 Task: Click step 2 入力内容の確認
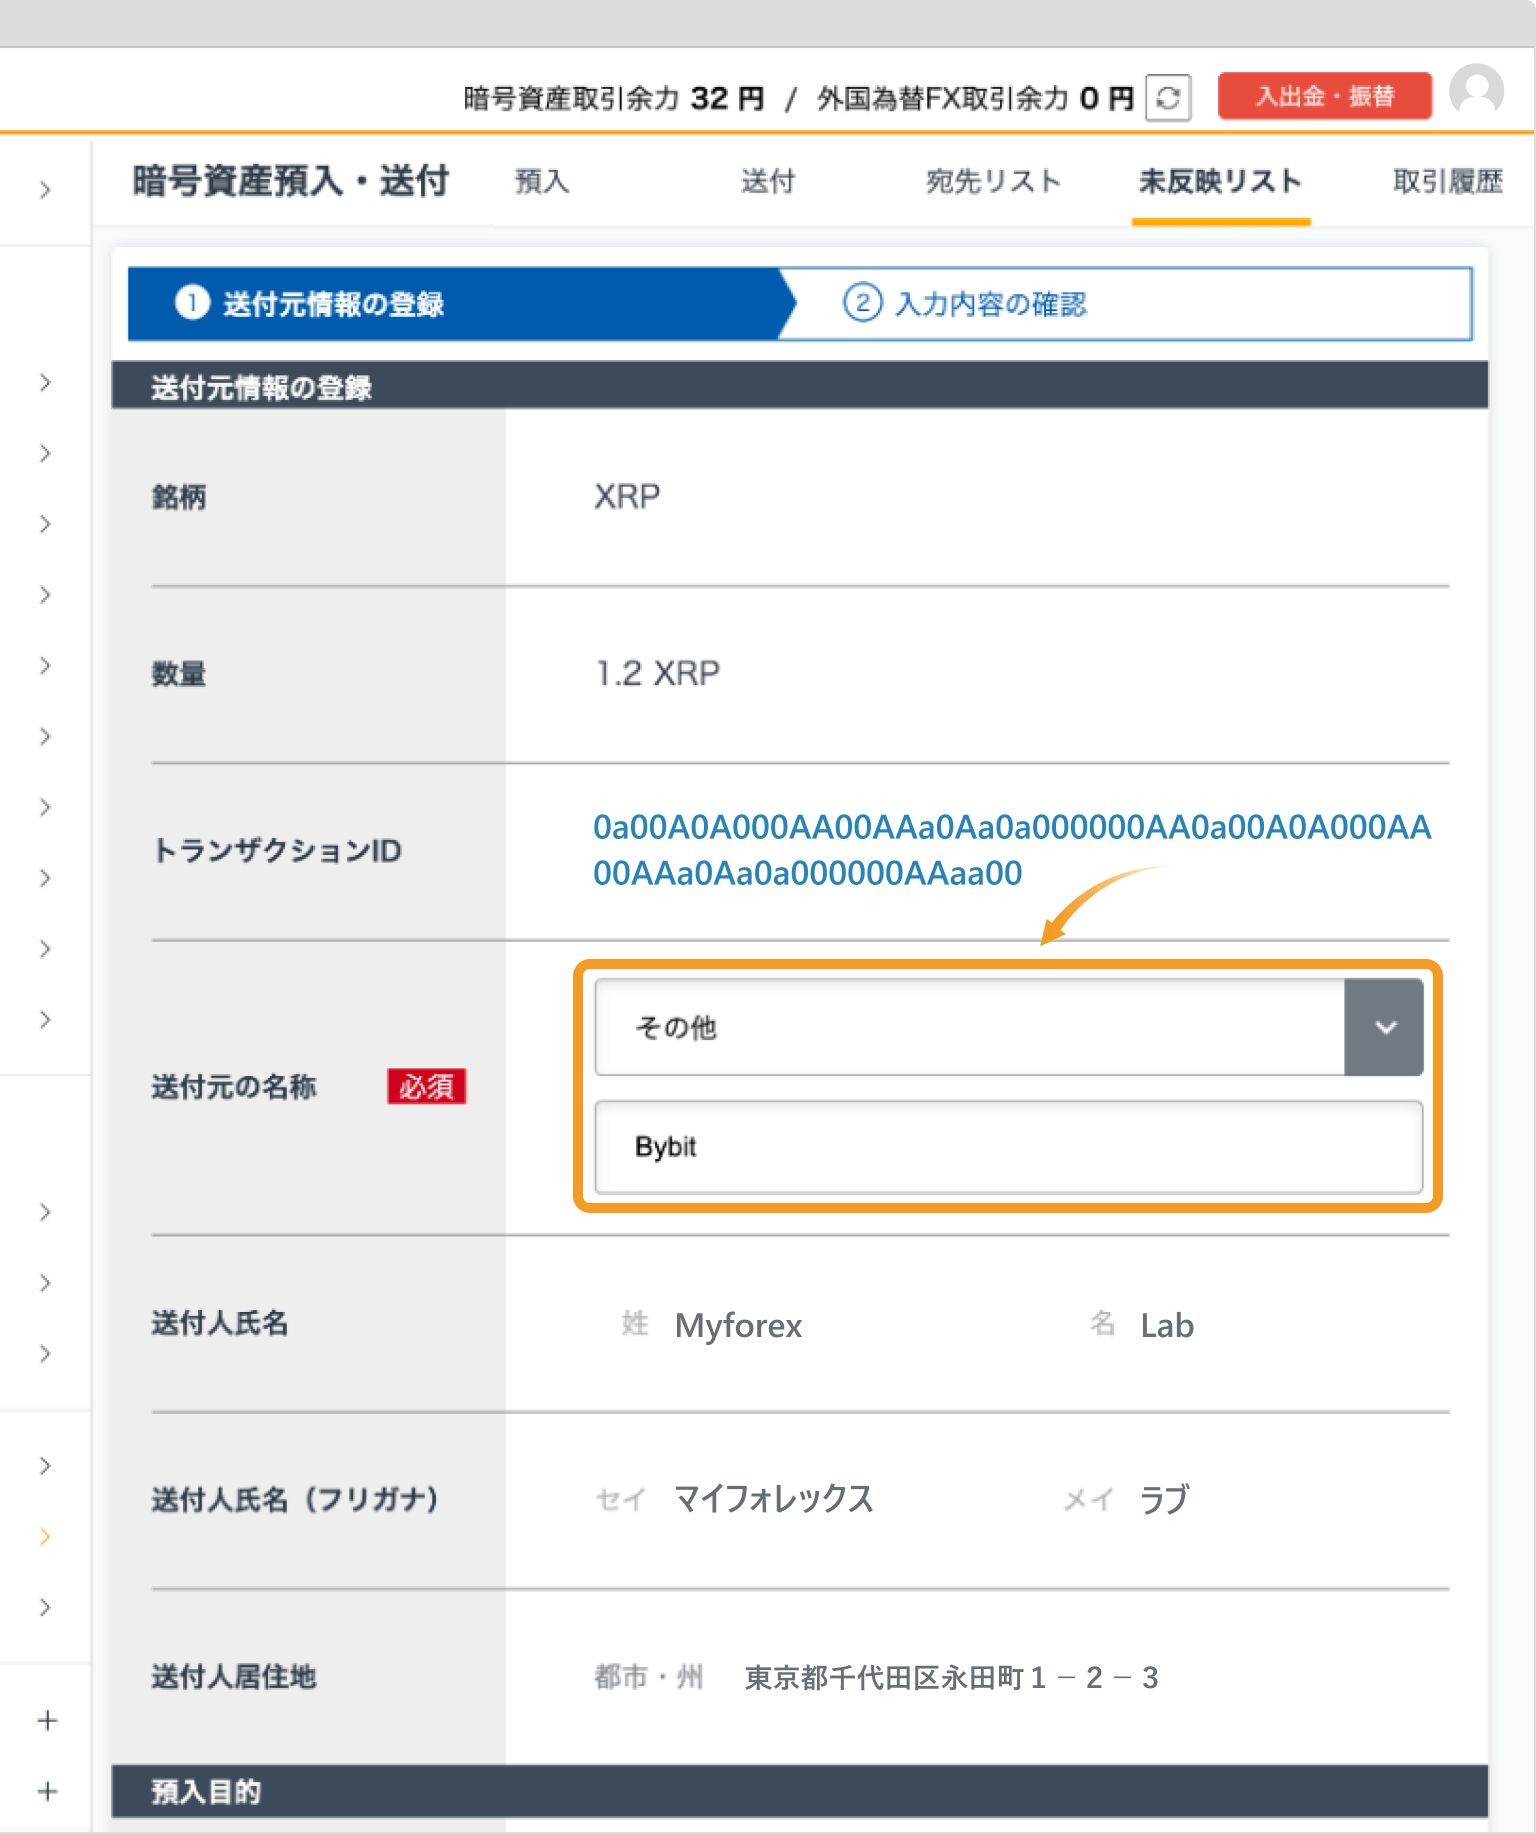(1125, 304)
